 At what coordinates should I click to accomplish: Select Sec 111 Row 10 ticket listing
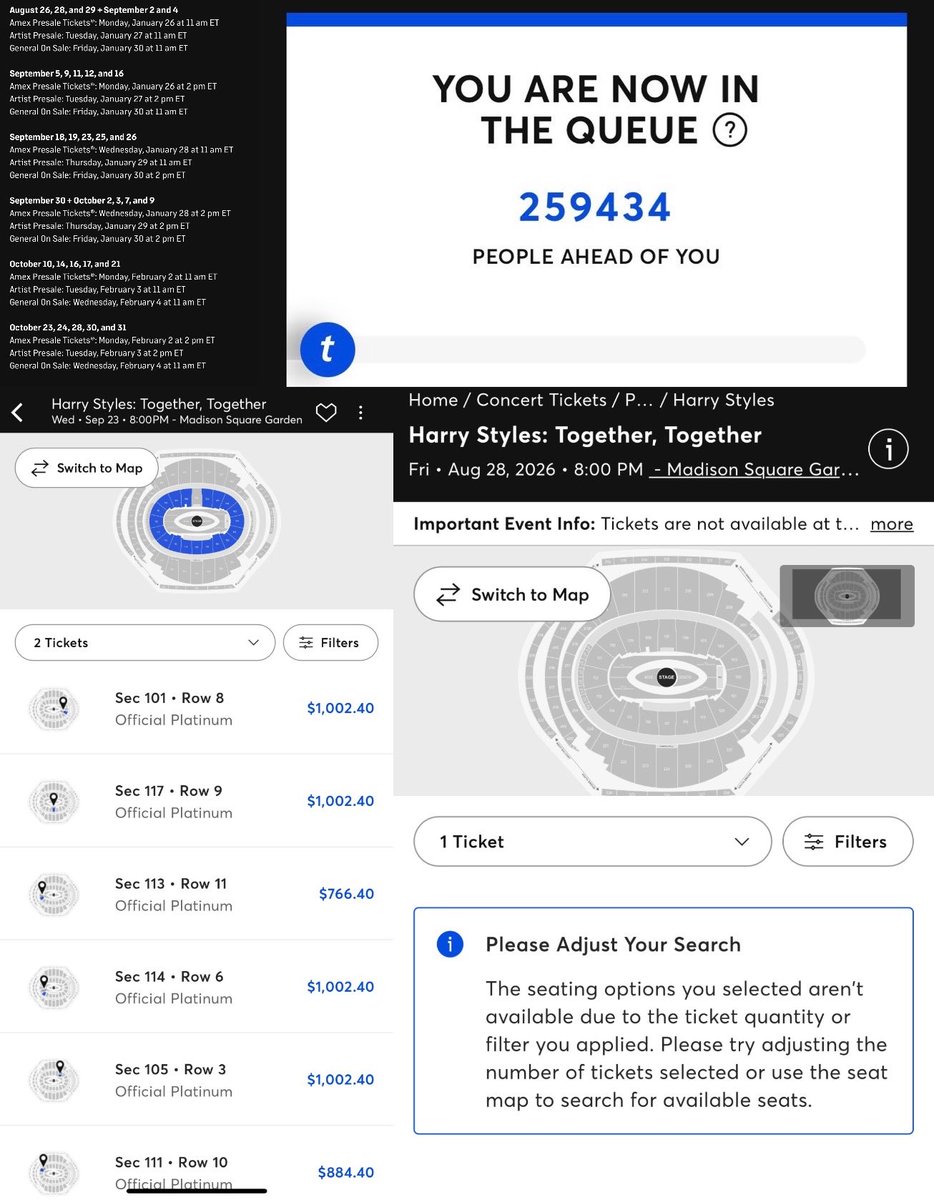(197, 1165)
